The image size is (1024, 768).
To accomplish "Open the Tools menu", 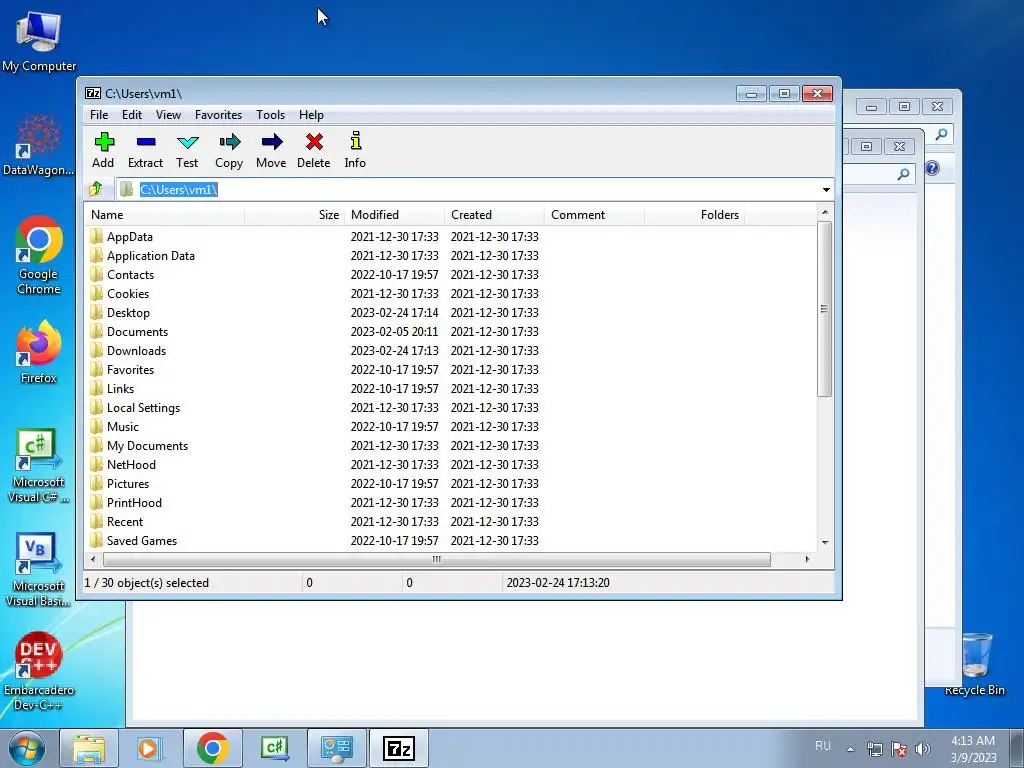I will [270, 115].
